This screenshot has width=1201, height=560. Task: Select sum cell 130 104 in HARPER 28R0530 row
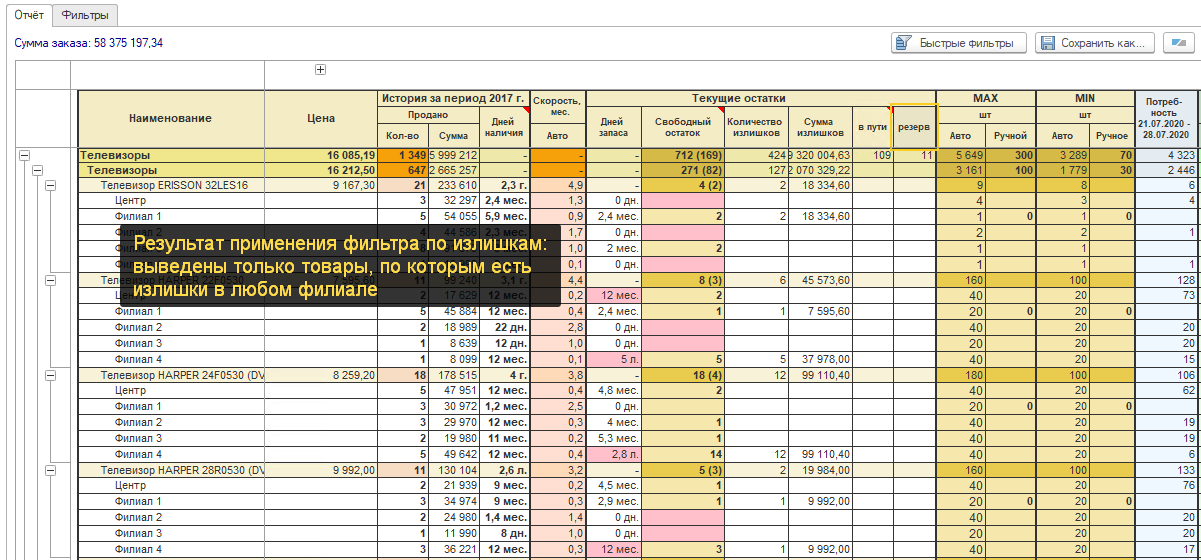click(x=454, y=469)
